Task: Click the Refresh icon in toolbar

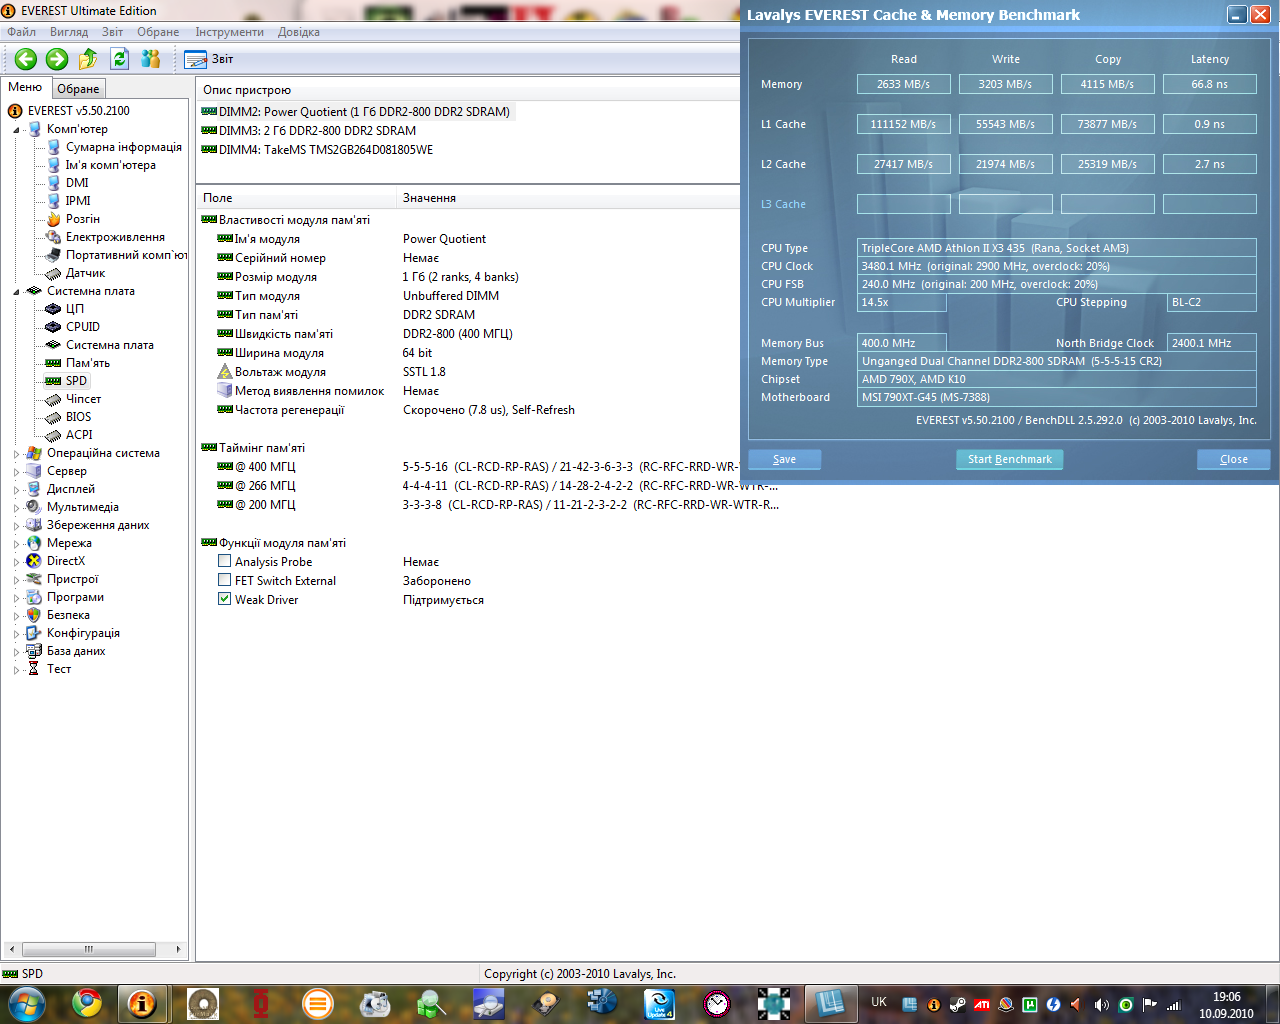Action: (120, 59)
